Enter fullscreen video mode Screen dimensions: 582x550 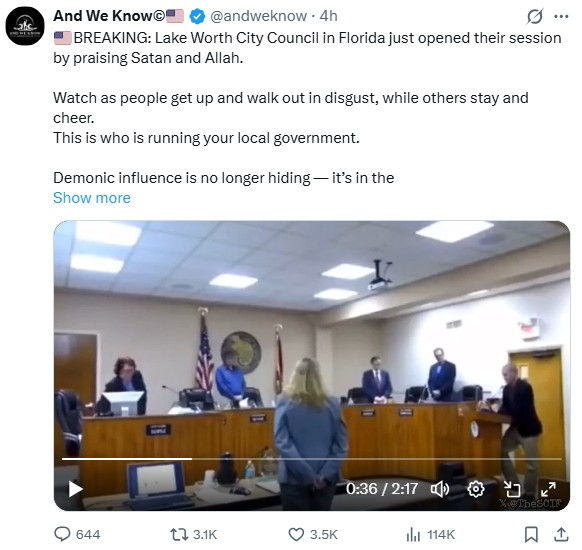[548, 489]
